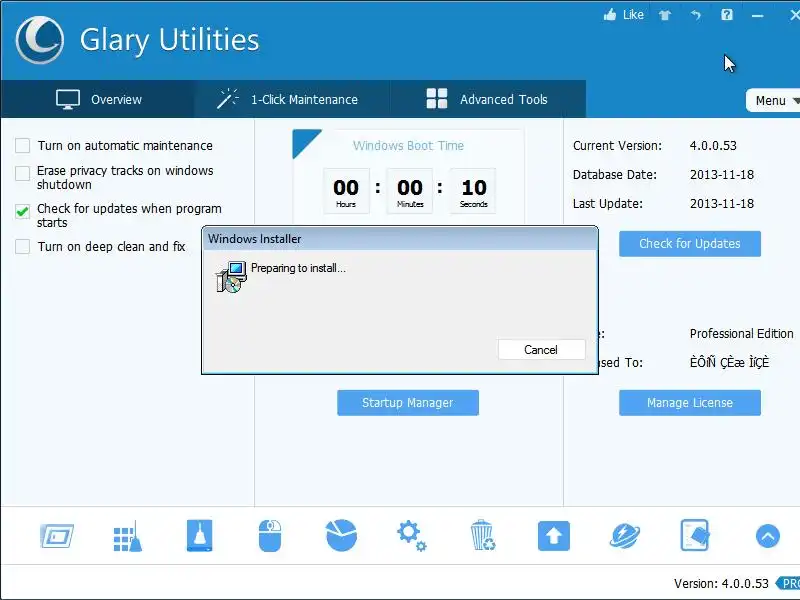This screenshot has height=600, width=800.
Task: Open the Disk Analysis pie chart icon
Action: pos(341,536)
